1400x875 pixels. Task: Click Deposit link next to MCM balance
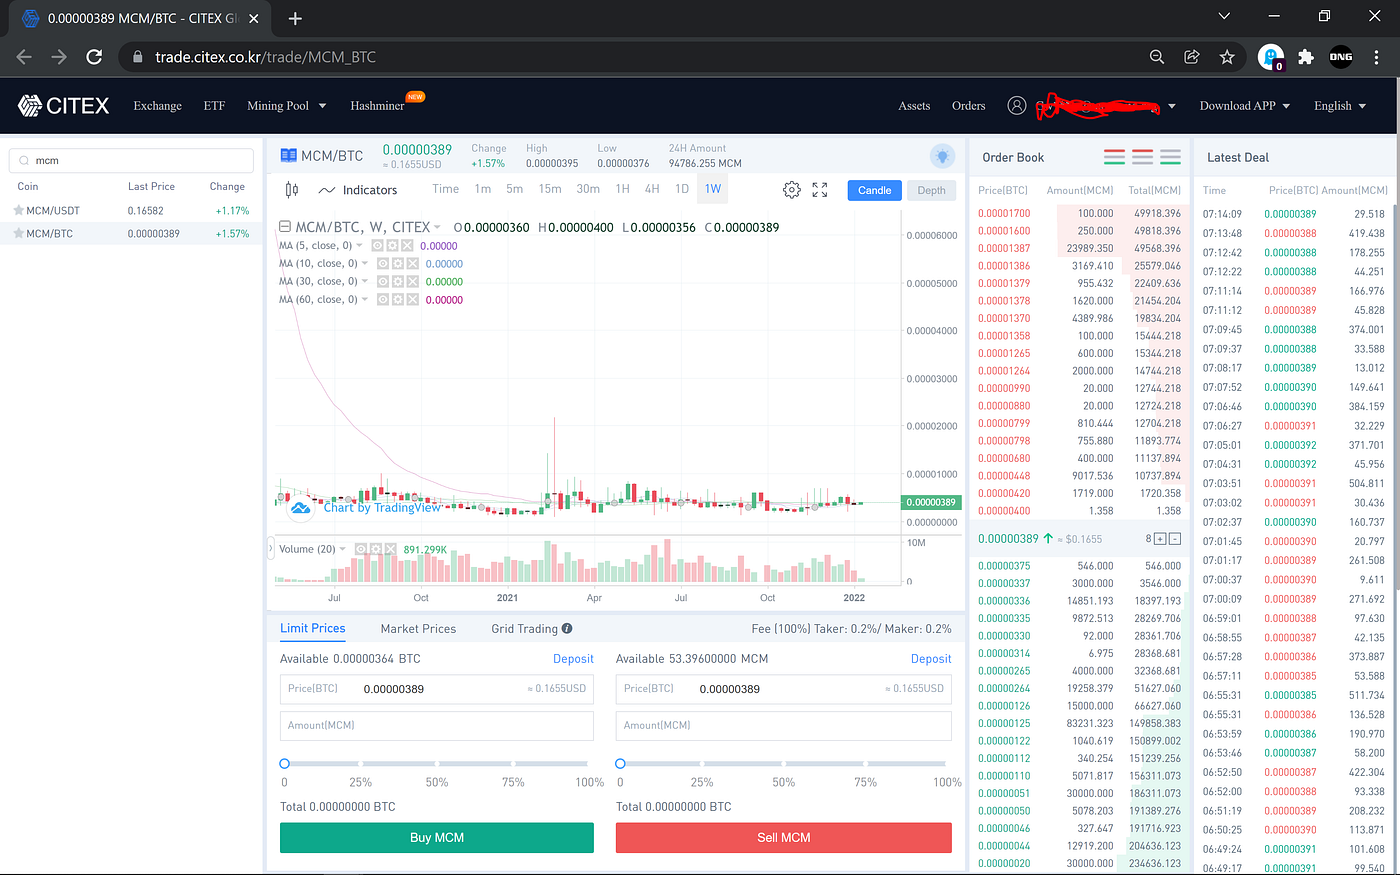click(x=931, y=659)
